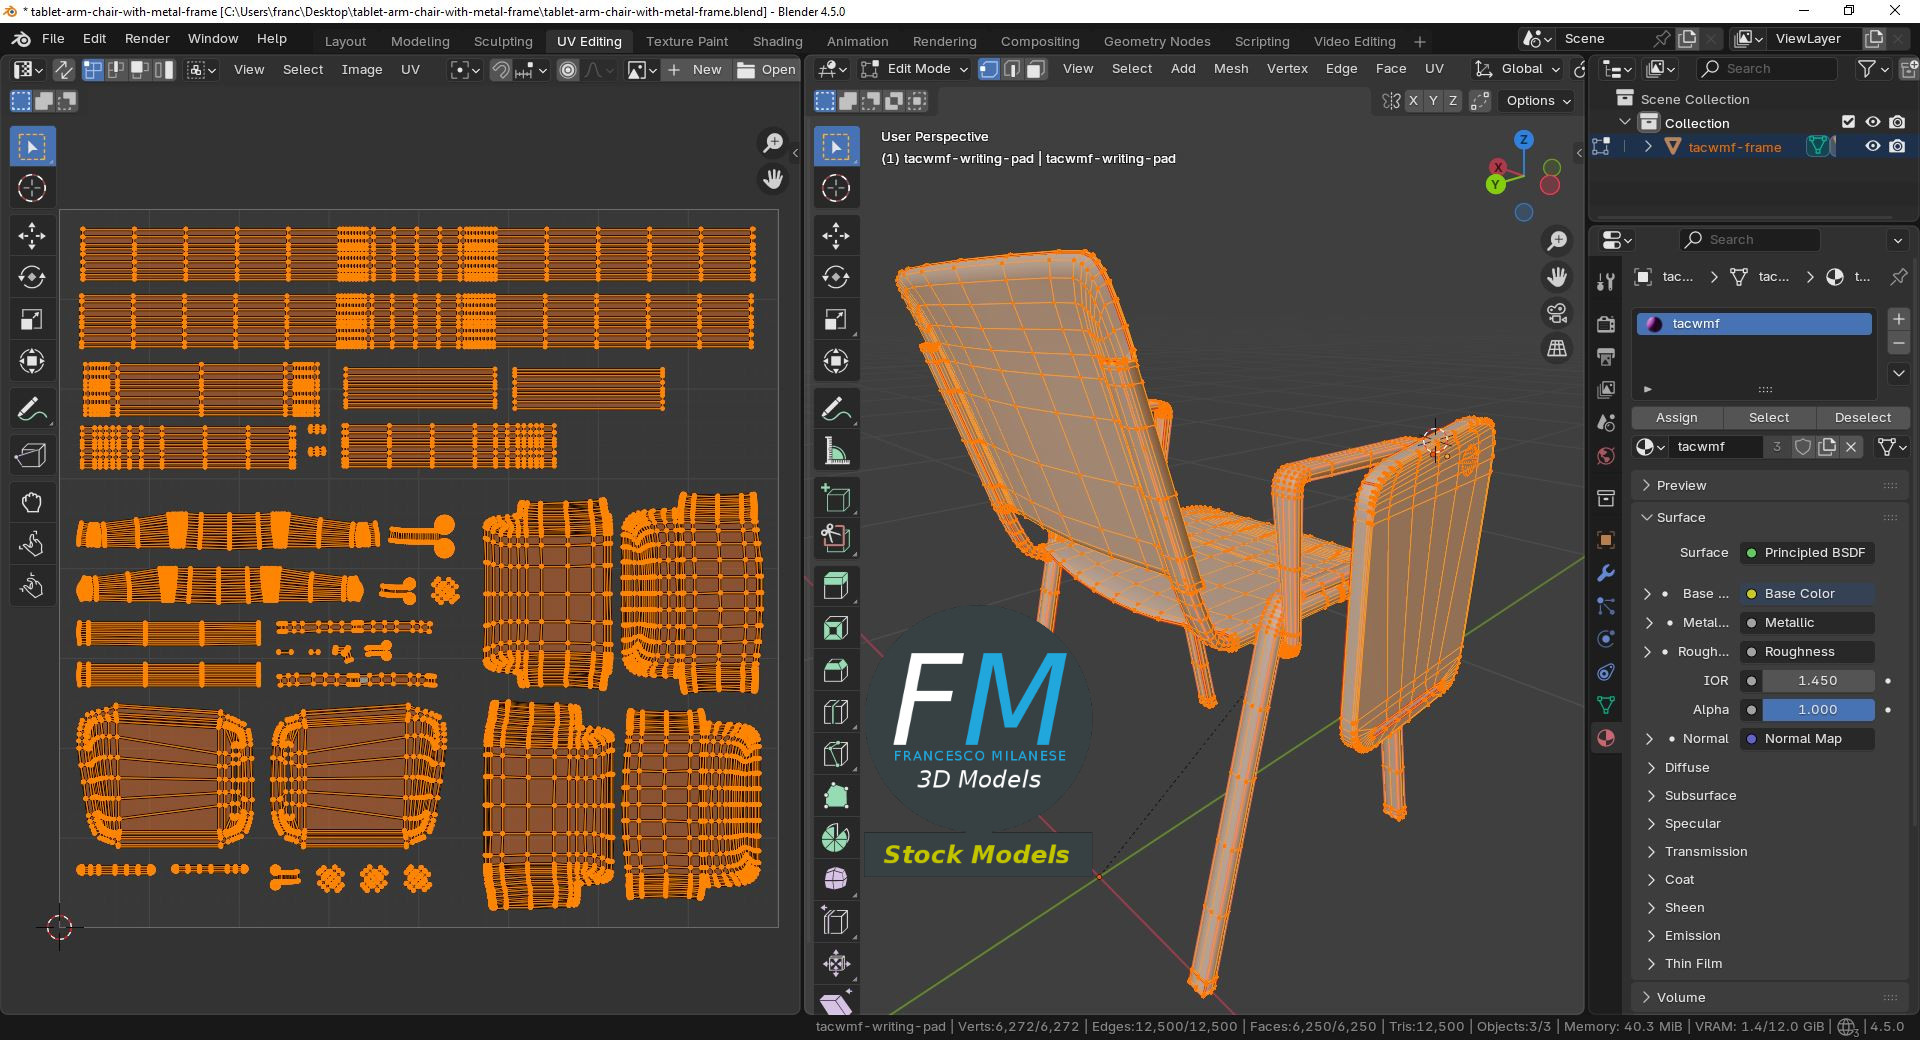Expand the tacwmf-frame object in the outliner
The height and width of the screenshot is (1040, 1920).
pyautogui.click(x=1647, y=146)
